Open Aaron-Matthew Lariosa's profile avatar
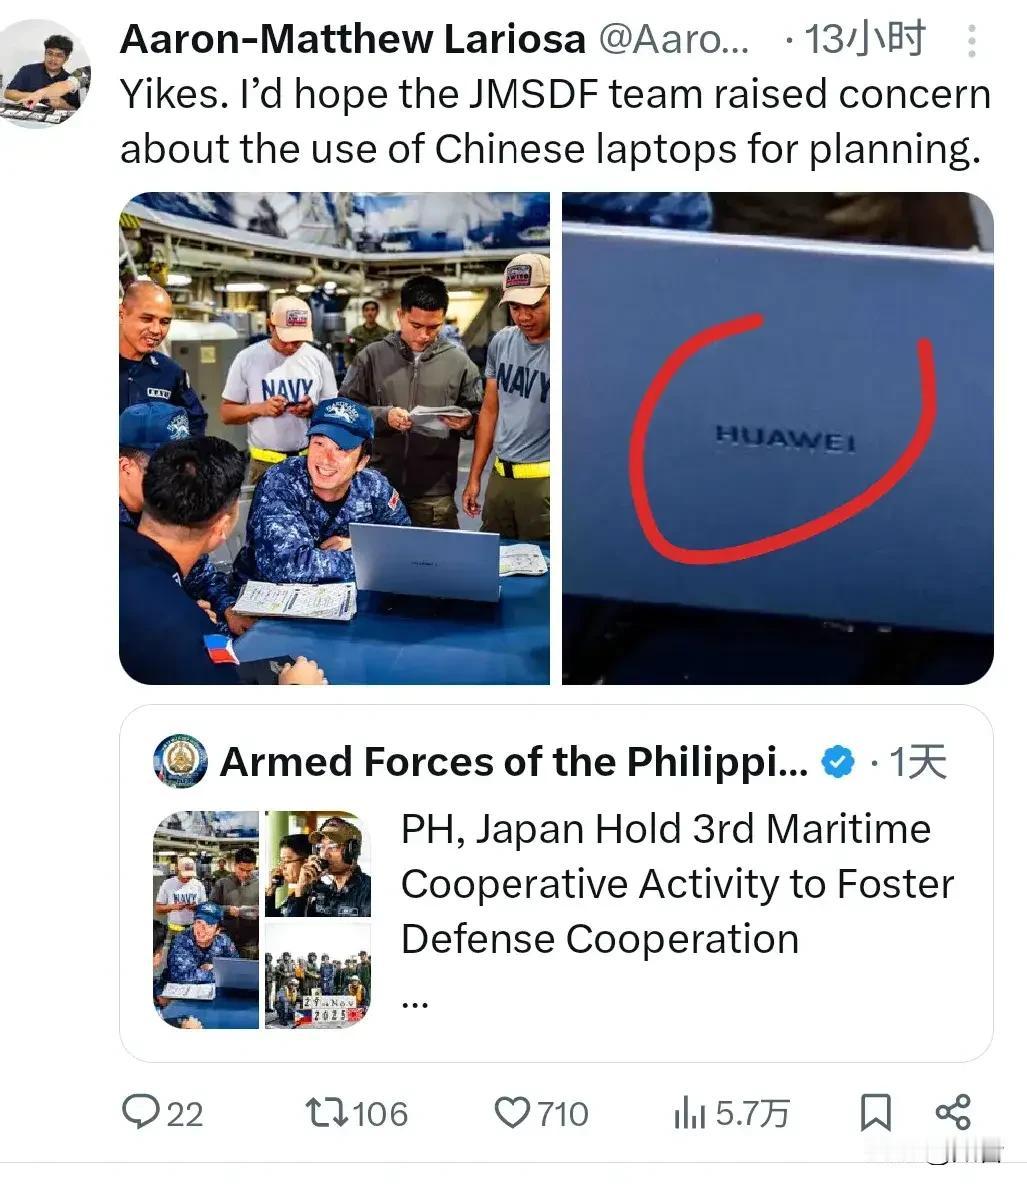1027x1186 pixels. point(45,73)
